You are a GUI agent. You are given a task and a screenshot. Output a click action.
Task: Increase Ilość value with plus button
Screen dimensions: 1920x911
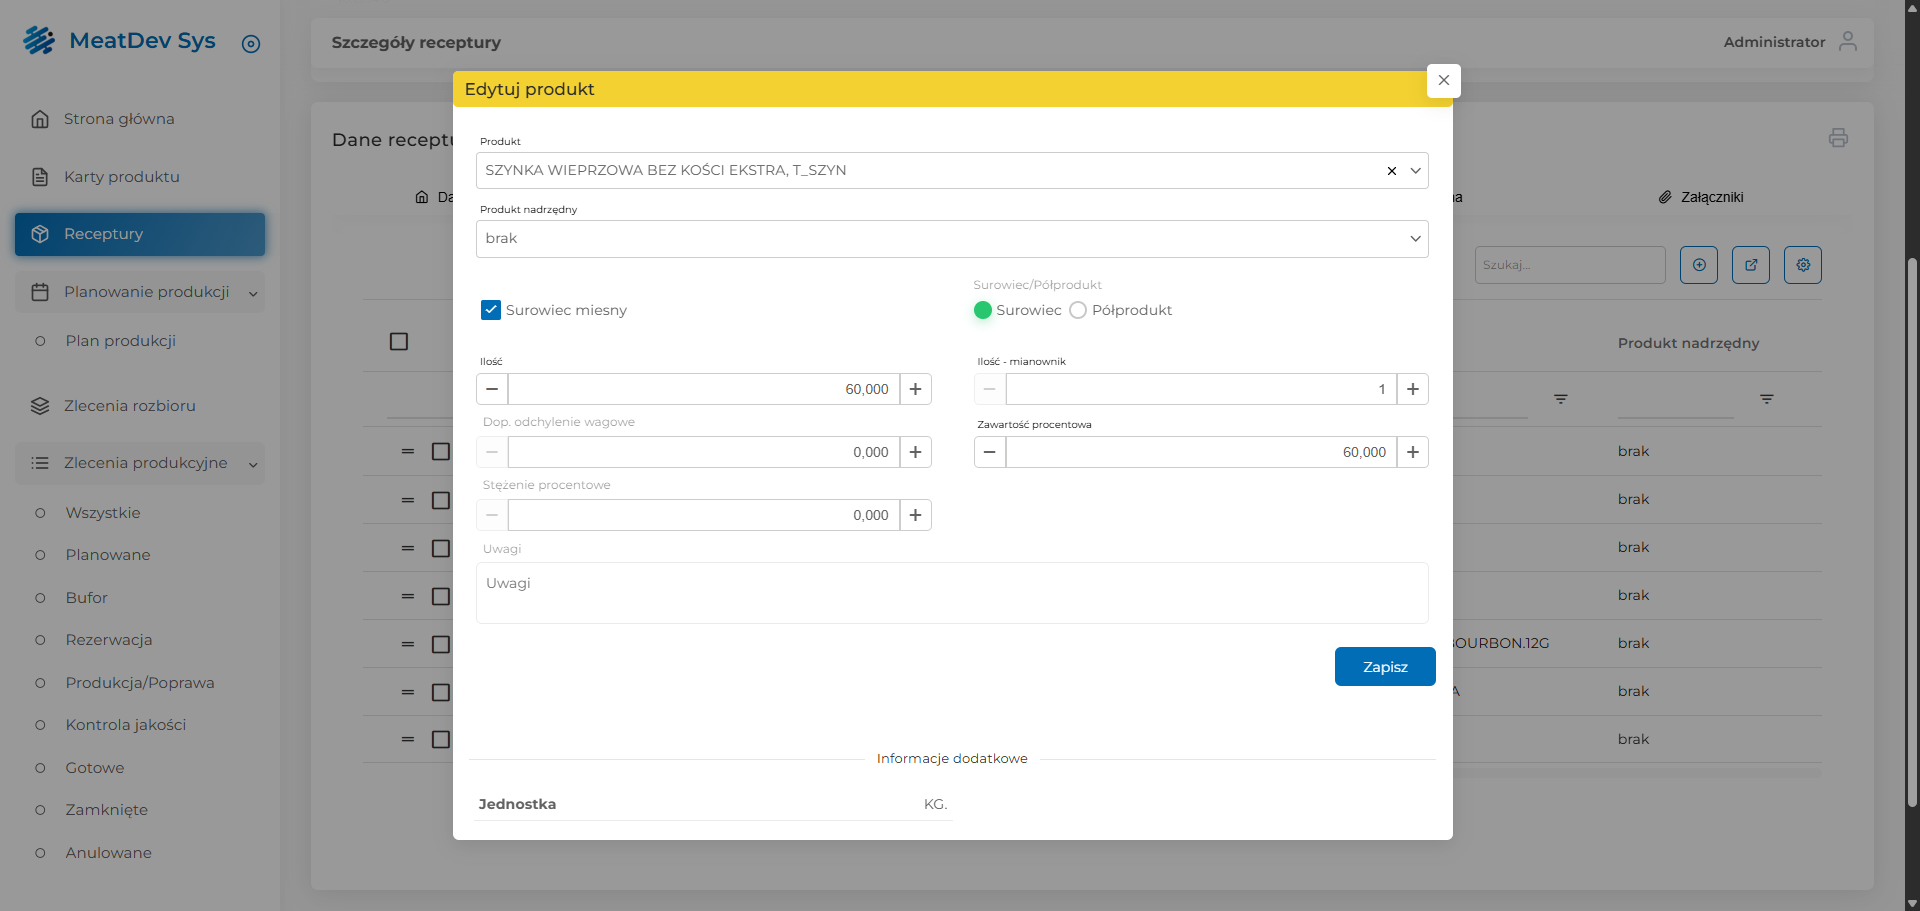[915, 389]
